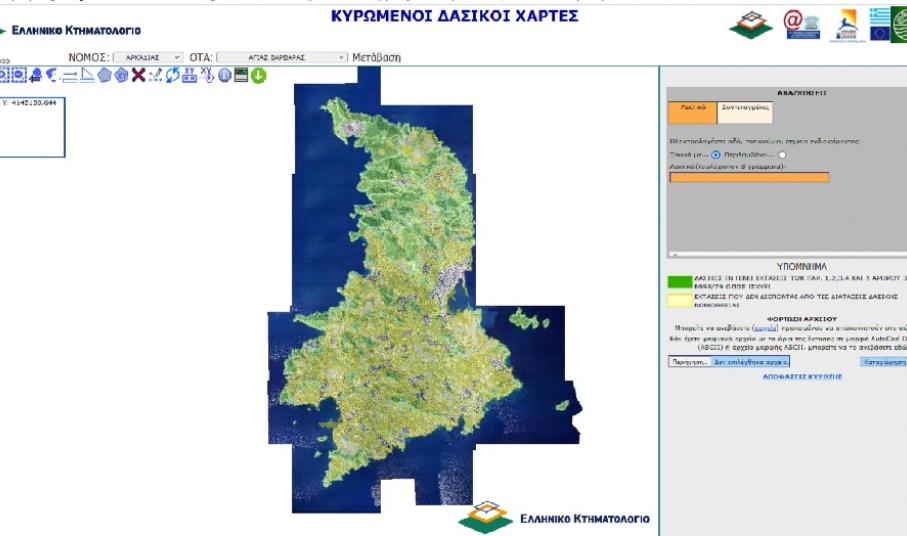Select the second search-mode radio button
The image size is (907, 536).
(782, 155)
